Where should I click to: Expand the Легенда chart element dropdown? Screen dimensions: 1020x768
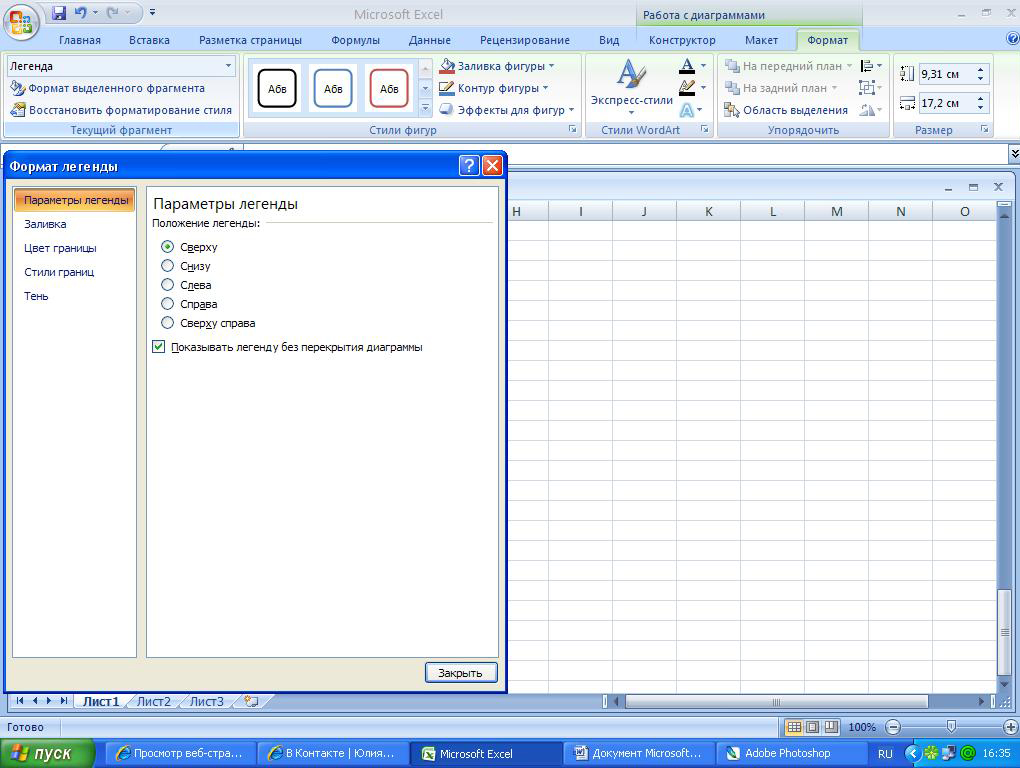click(x=228, y=66)
